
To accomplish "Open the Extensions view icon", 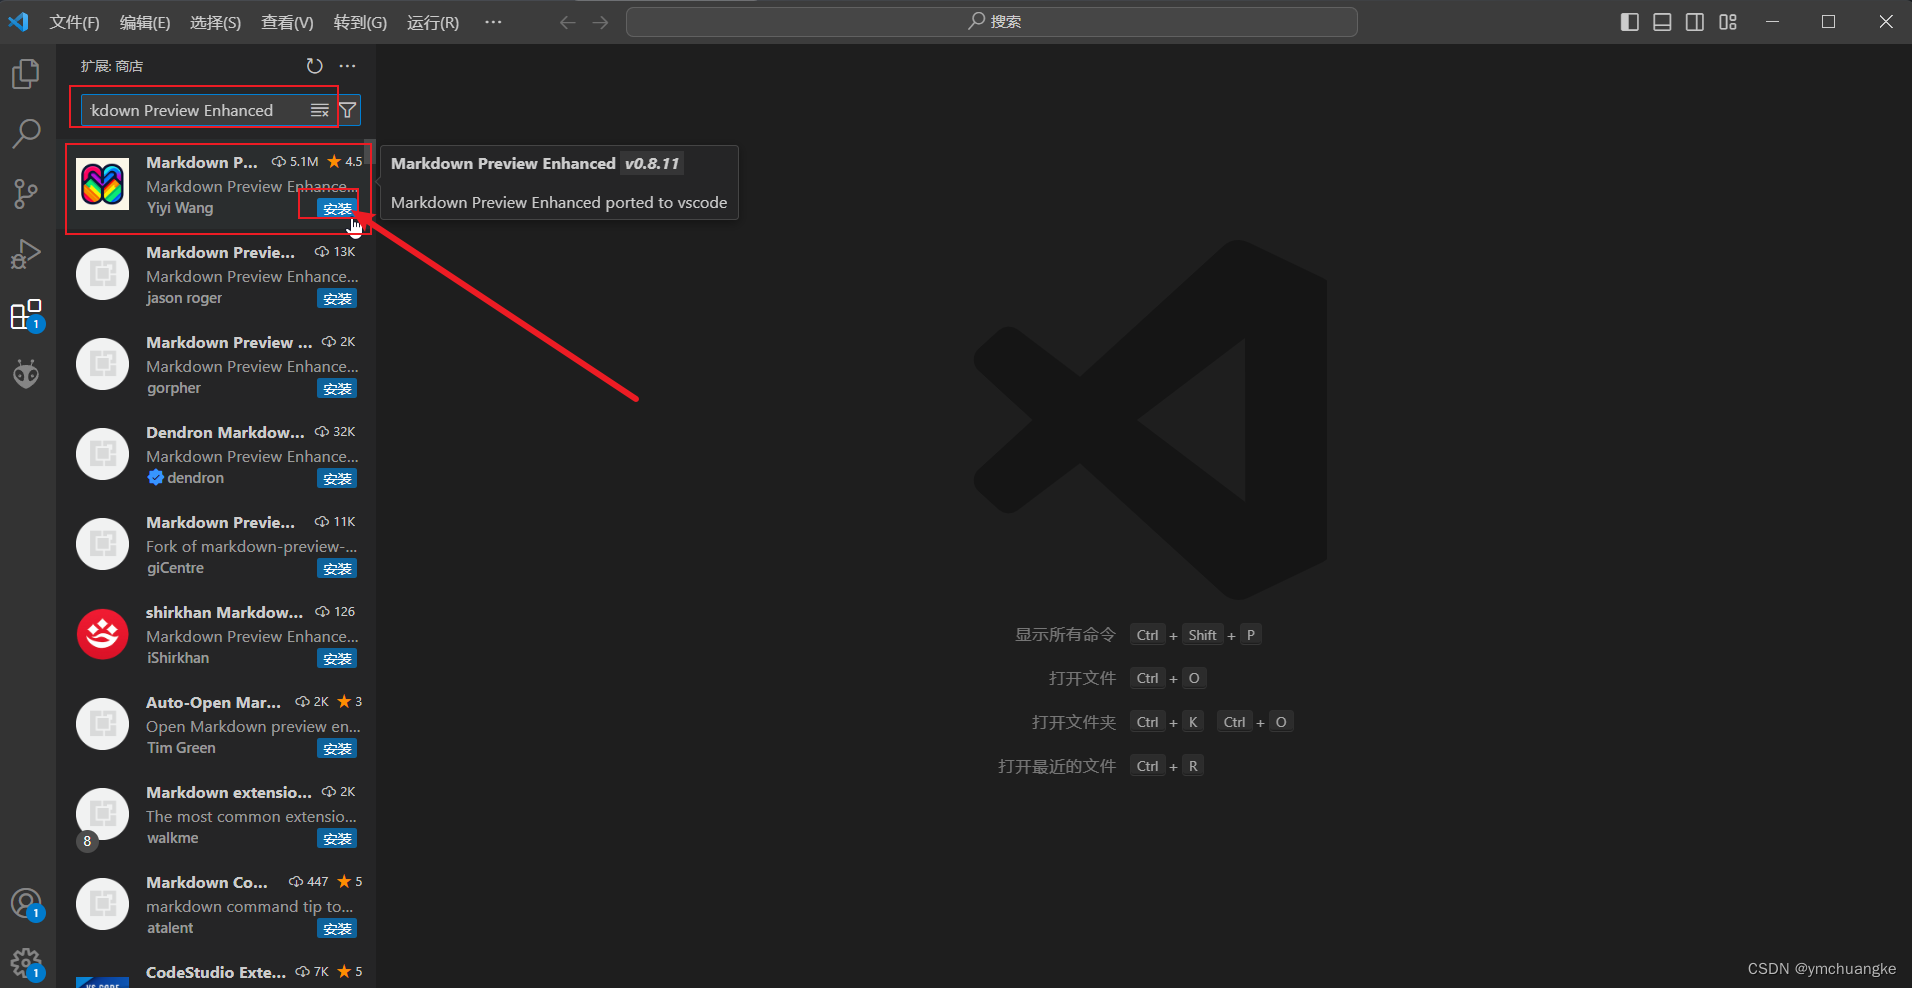I will [x=26, y=315].
